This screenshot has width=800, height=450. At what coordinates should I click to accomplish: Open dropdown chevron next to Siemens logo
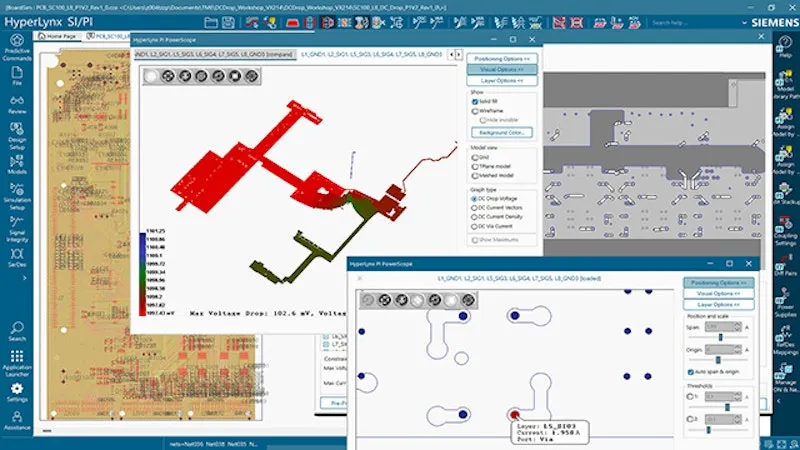click(744, 23)
